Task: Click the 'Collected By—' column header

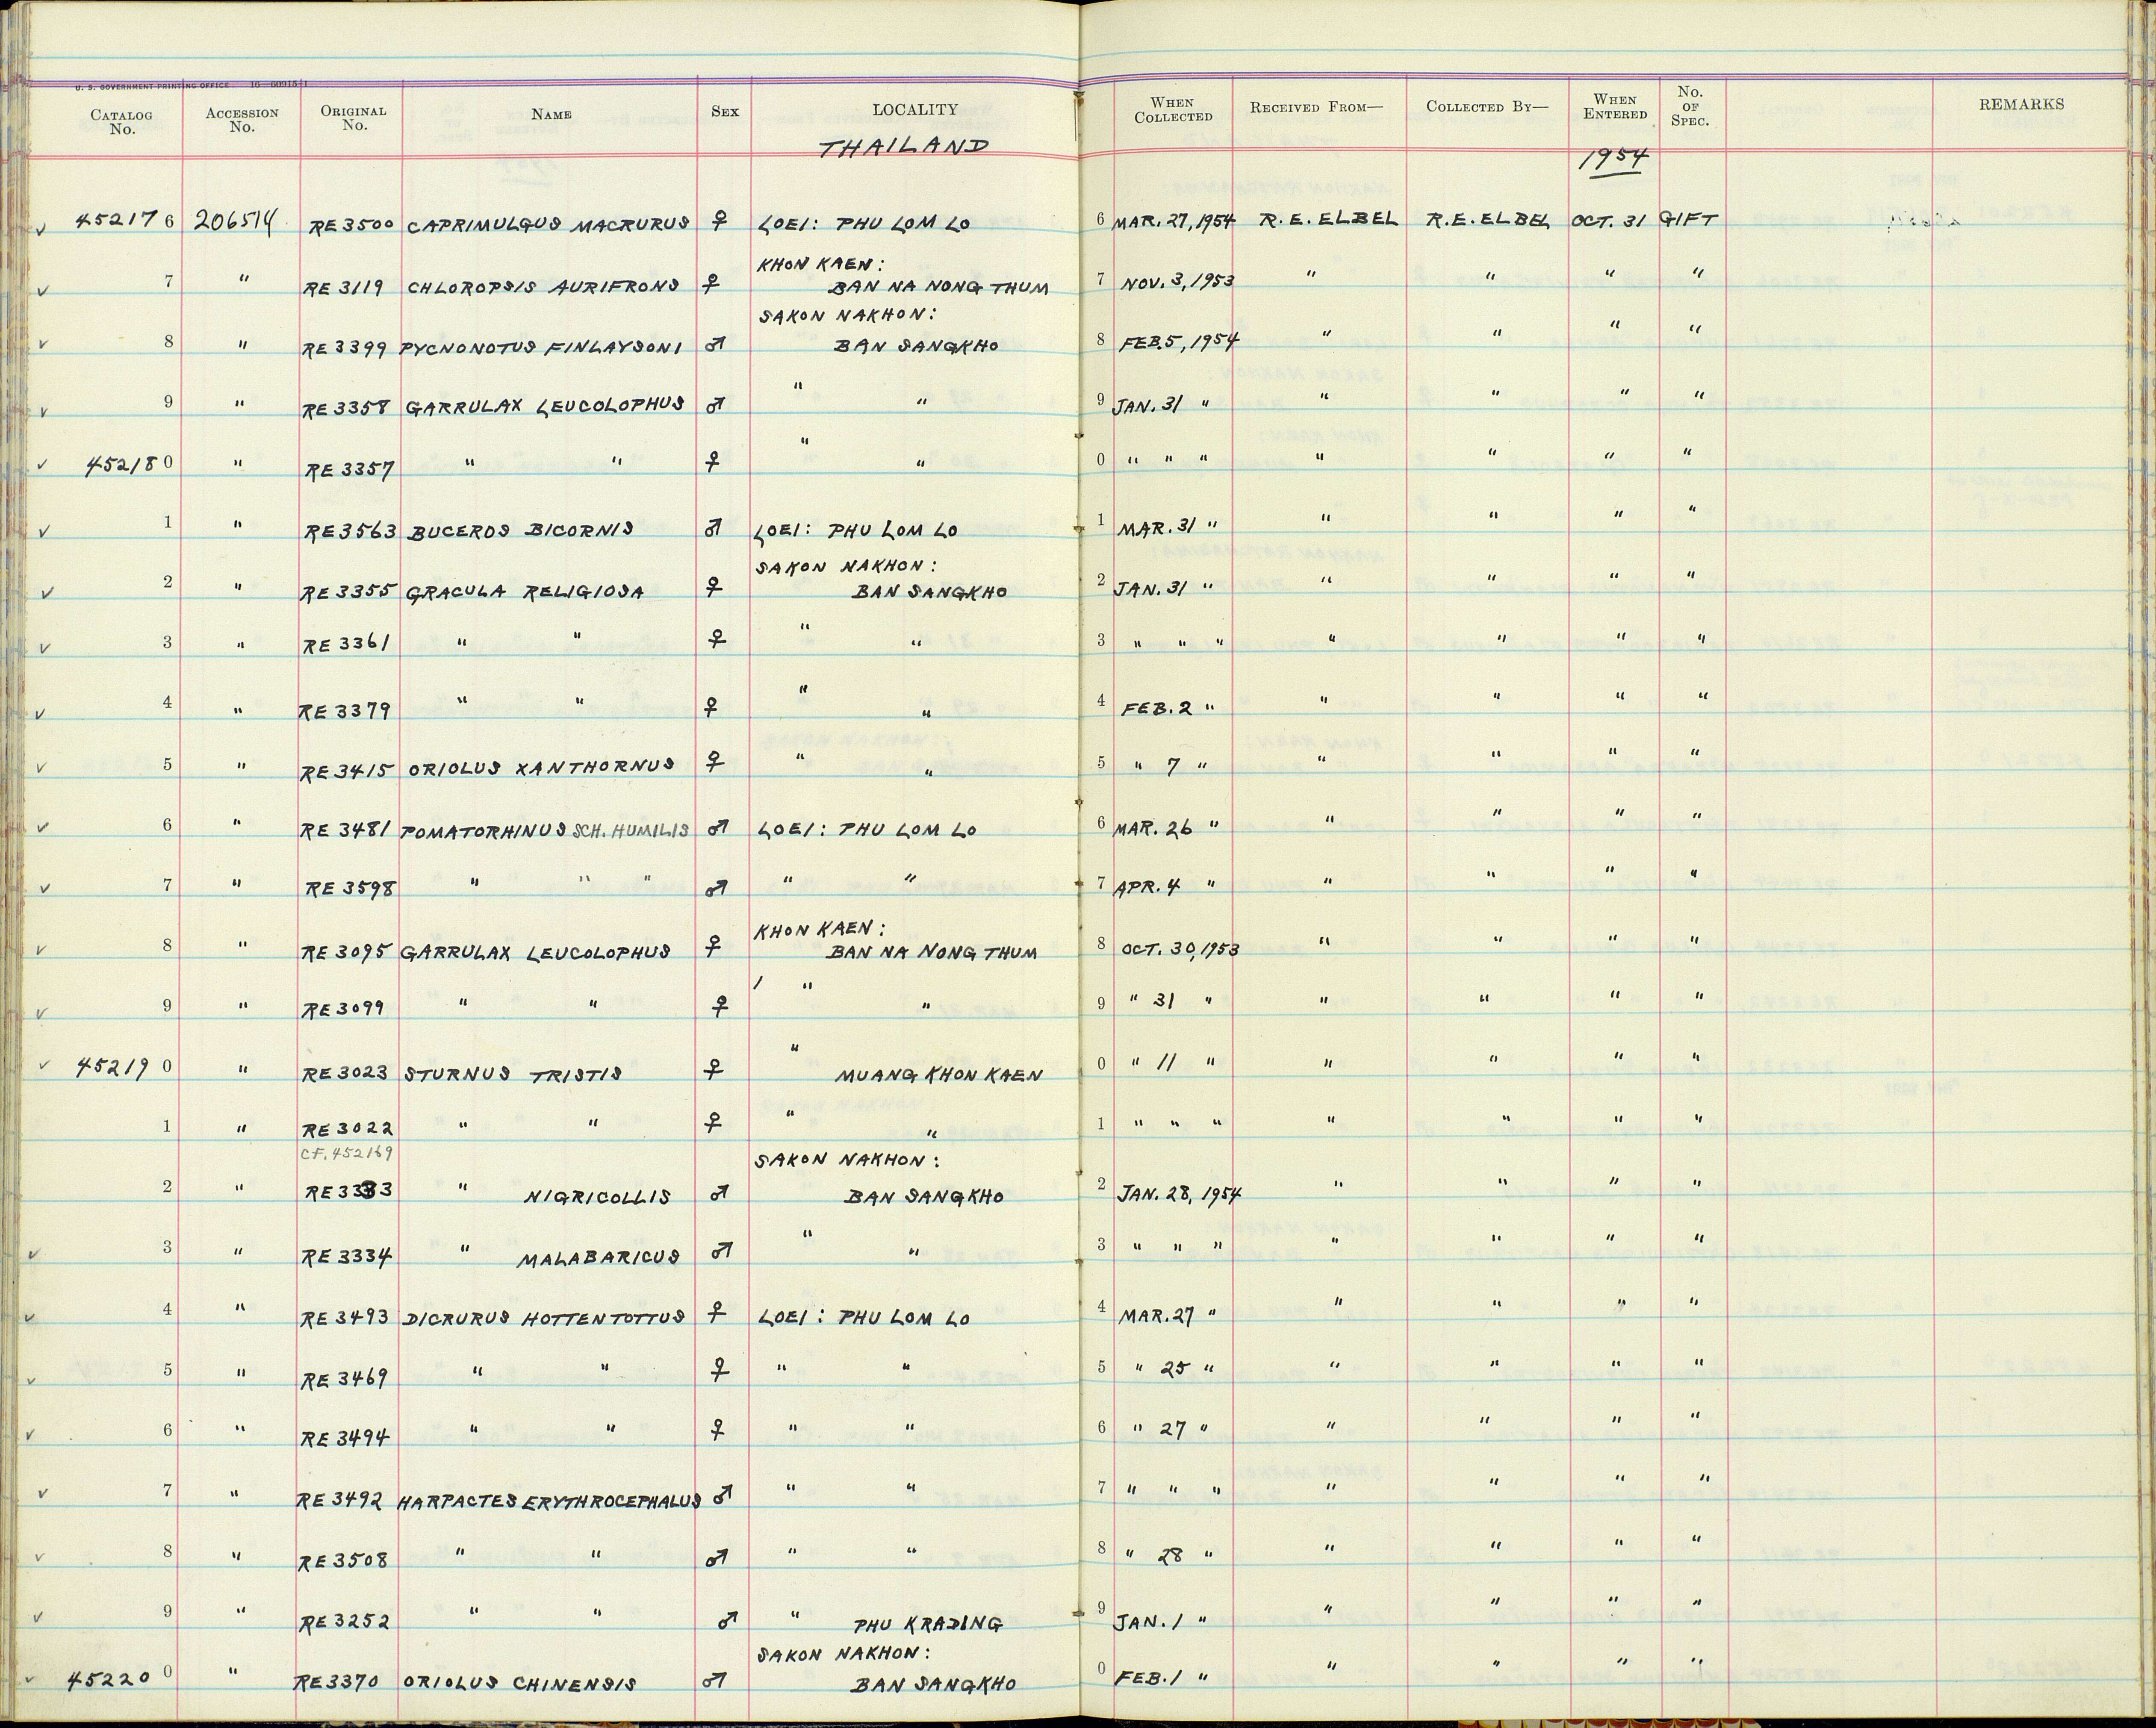Action: (1486, 107)
